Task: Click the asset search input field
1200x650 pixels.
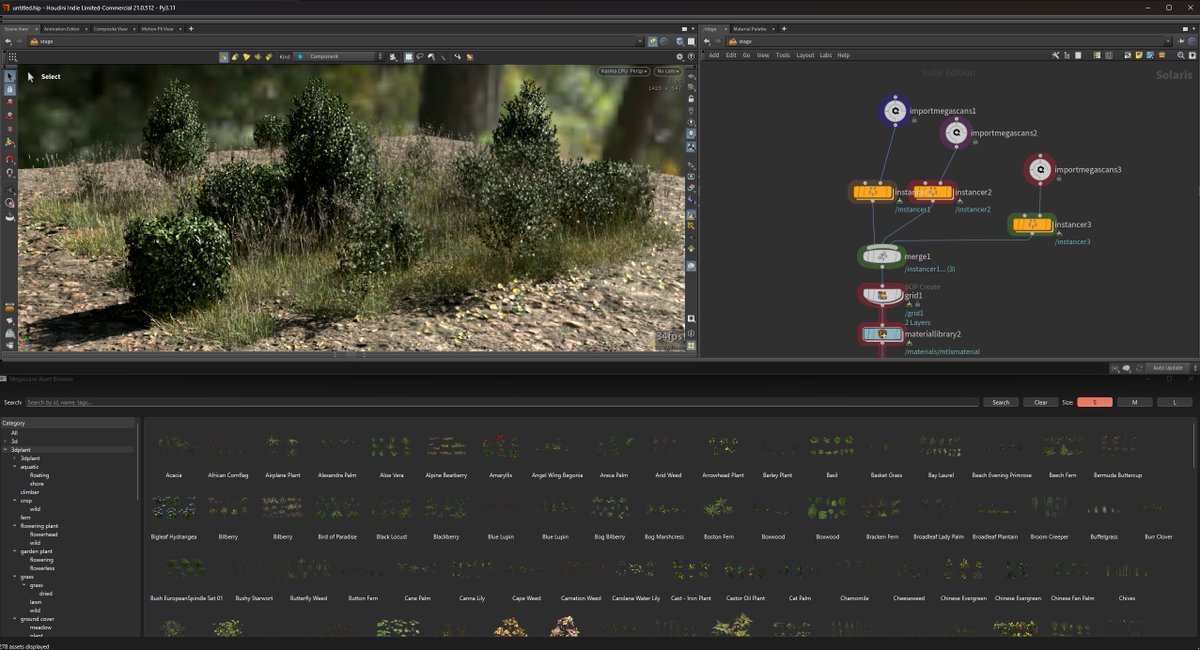Action: (x=502, y=402)
